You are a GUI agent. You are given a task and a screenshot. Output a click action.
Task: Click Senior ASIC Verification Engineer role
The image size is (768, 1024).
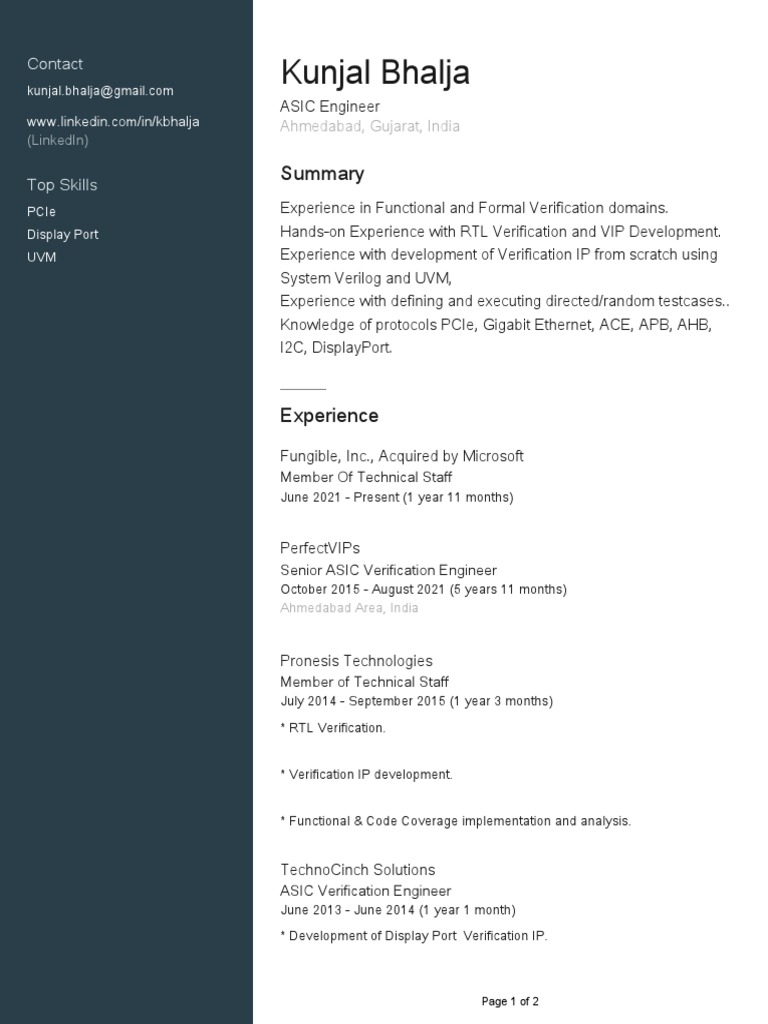point(389,570)
